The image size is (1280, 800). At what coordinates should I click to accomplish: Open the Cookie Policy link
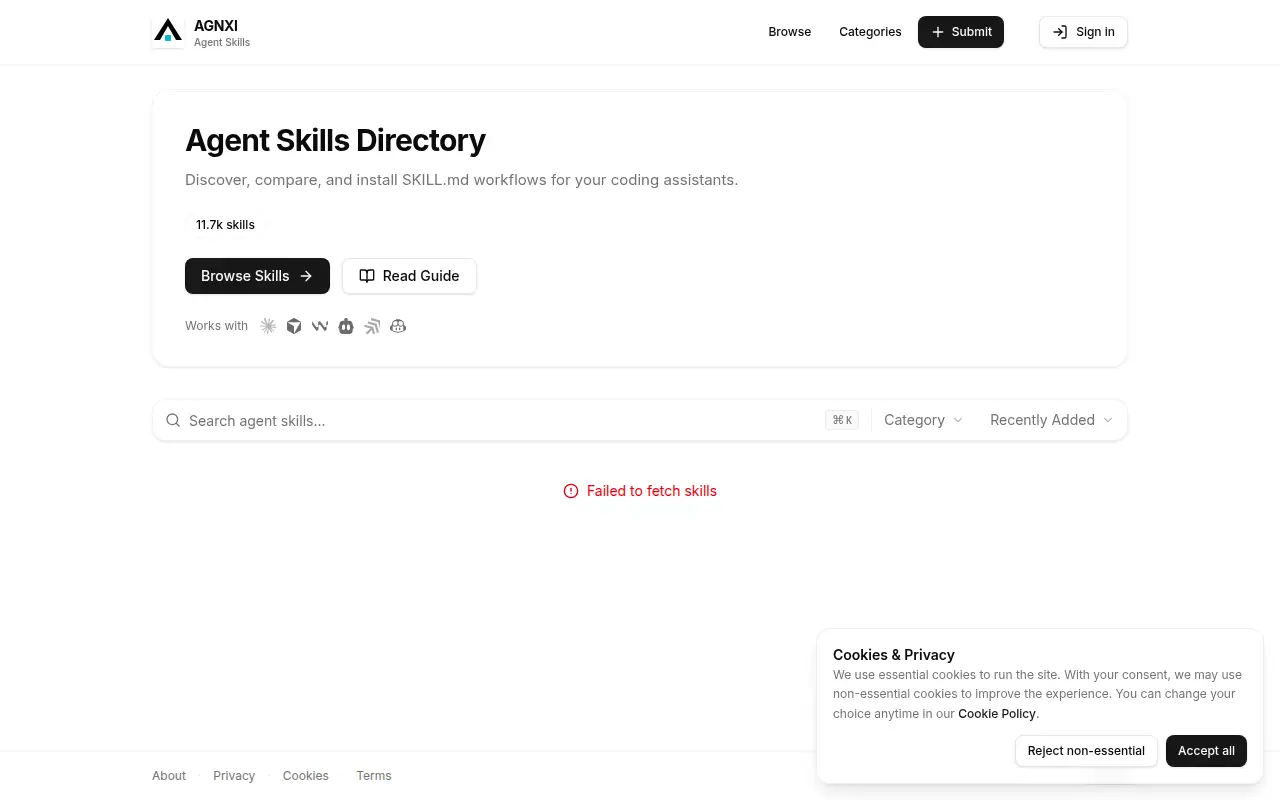pyautogui.click(x=997, y=714)
